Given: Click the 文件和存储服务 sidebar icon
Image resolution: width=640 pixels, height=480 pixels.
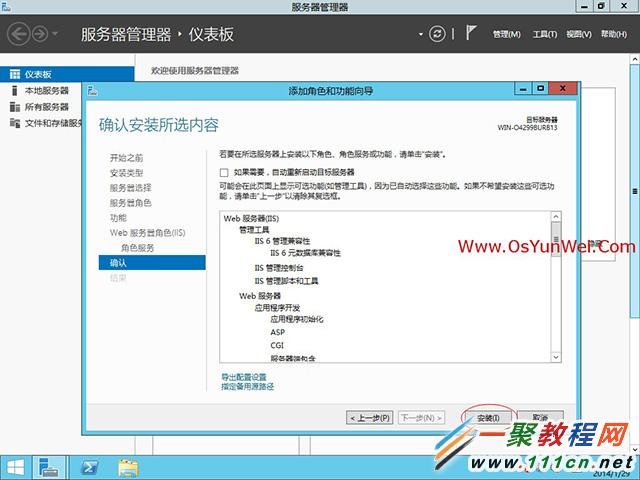Looking at the screenshot, I should [15, 123].
